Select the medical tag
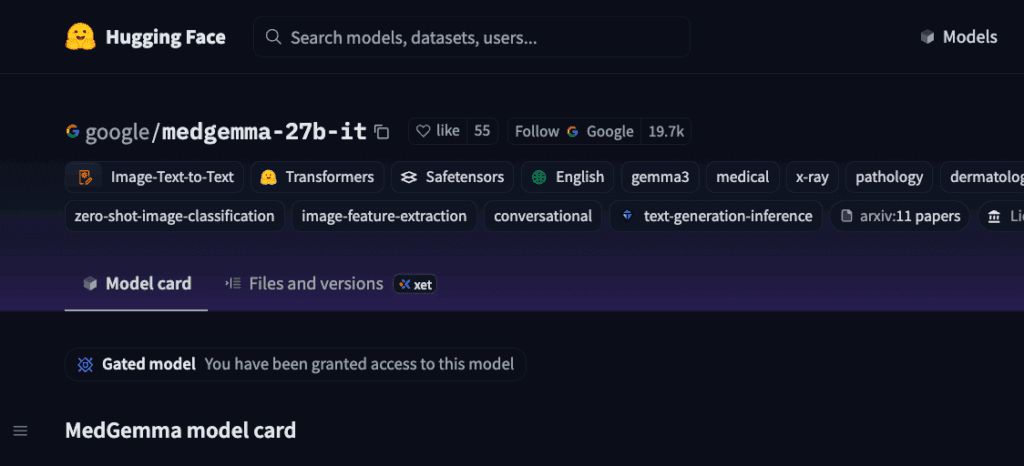Viewport: 1024px width, 466px height. 743,177
